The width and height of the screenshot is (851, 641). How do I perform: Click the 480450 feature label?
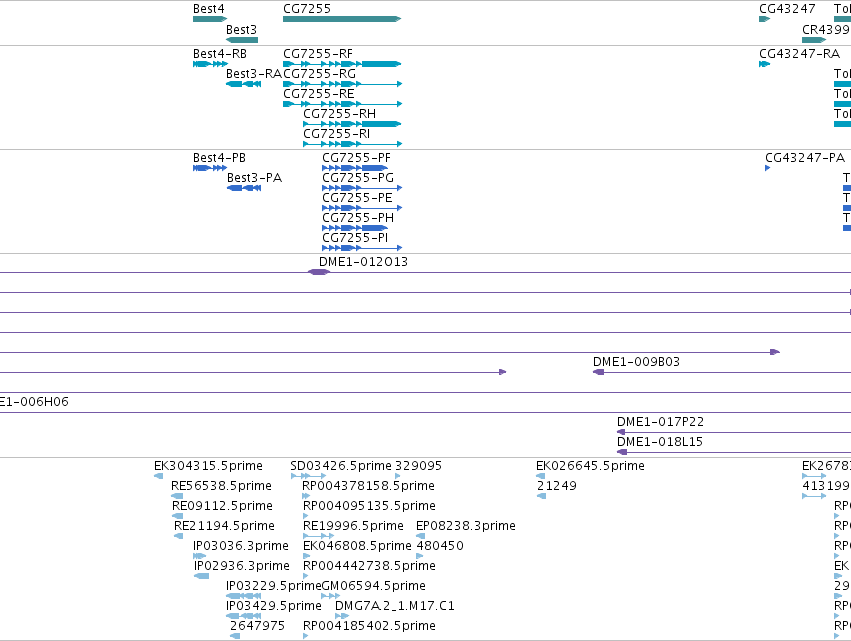(440, 546)
